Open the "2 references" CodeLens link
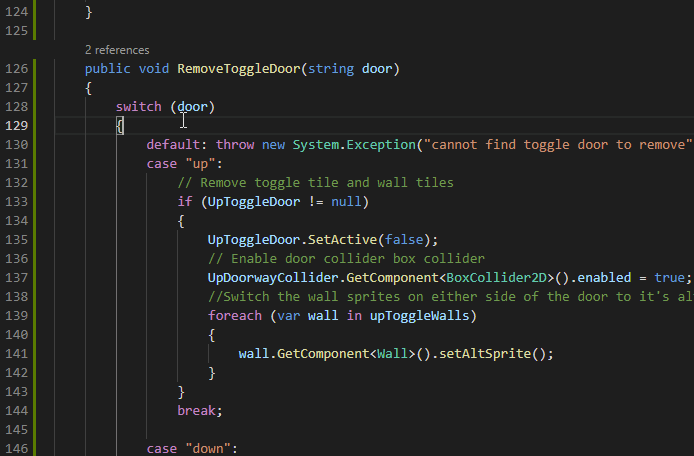The image size is (694, 456). [x=117, y=50]
